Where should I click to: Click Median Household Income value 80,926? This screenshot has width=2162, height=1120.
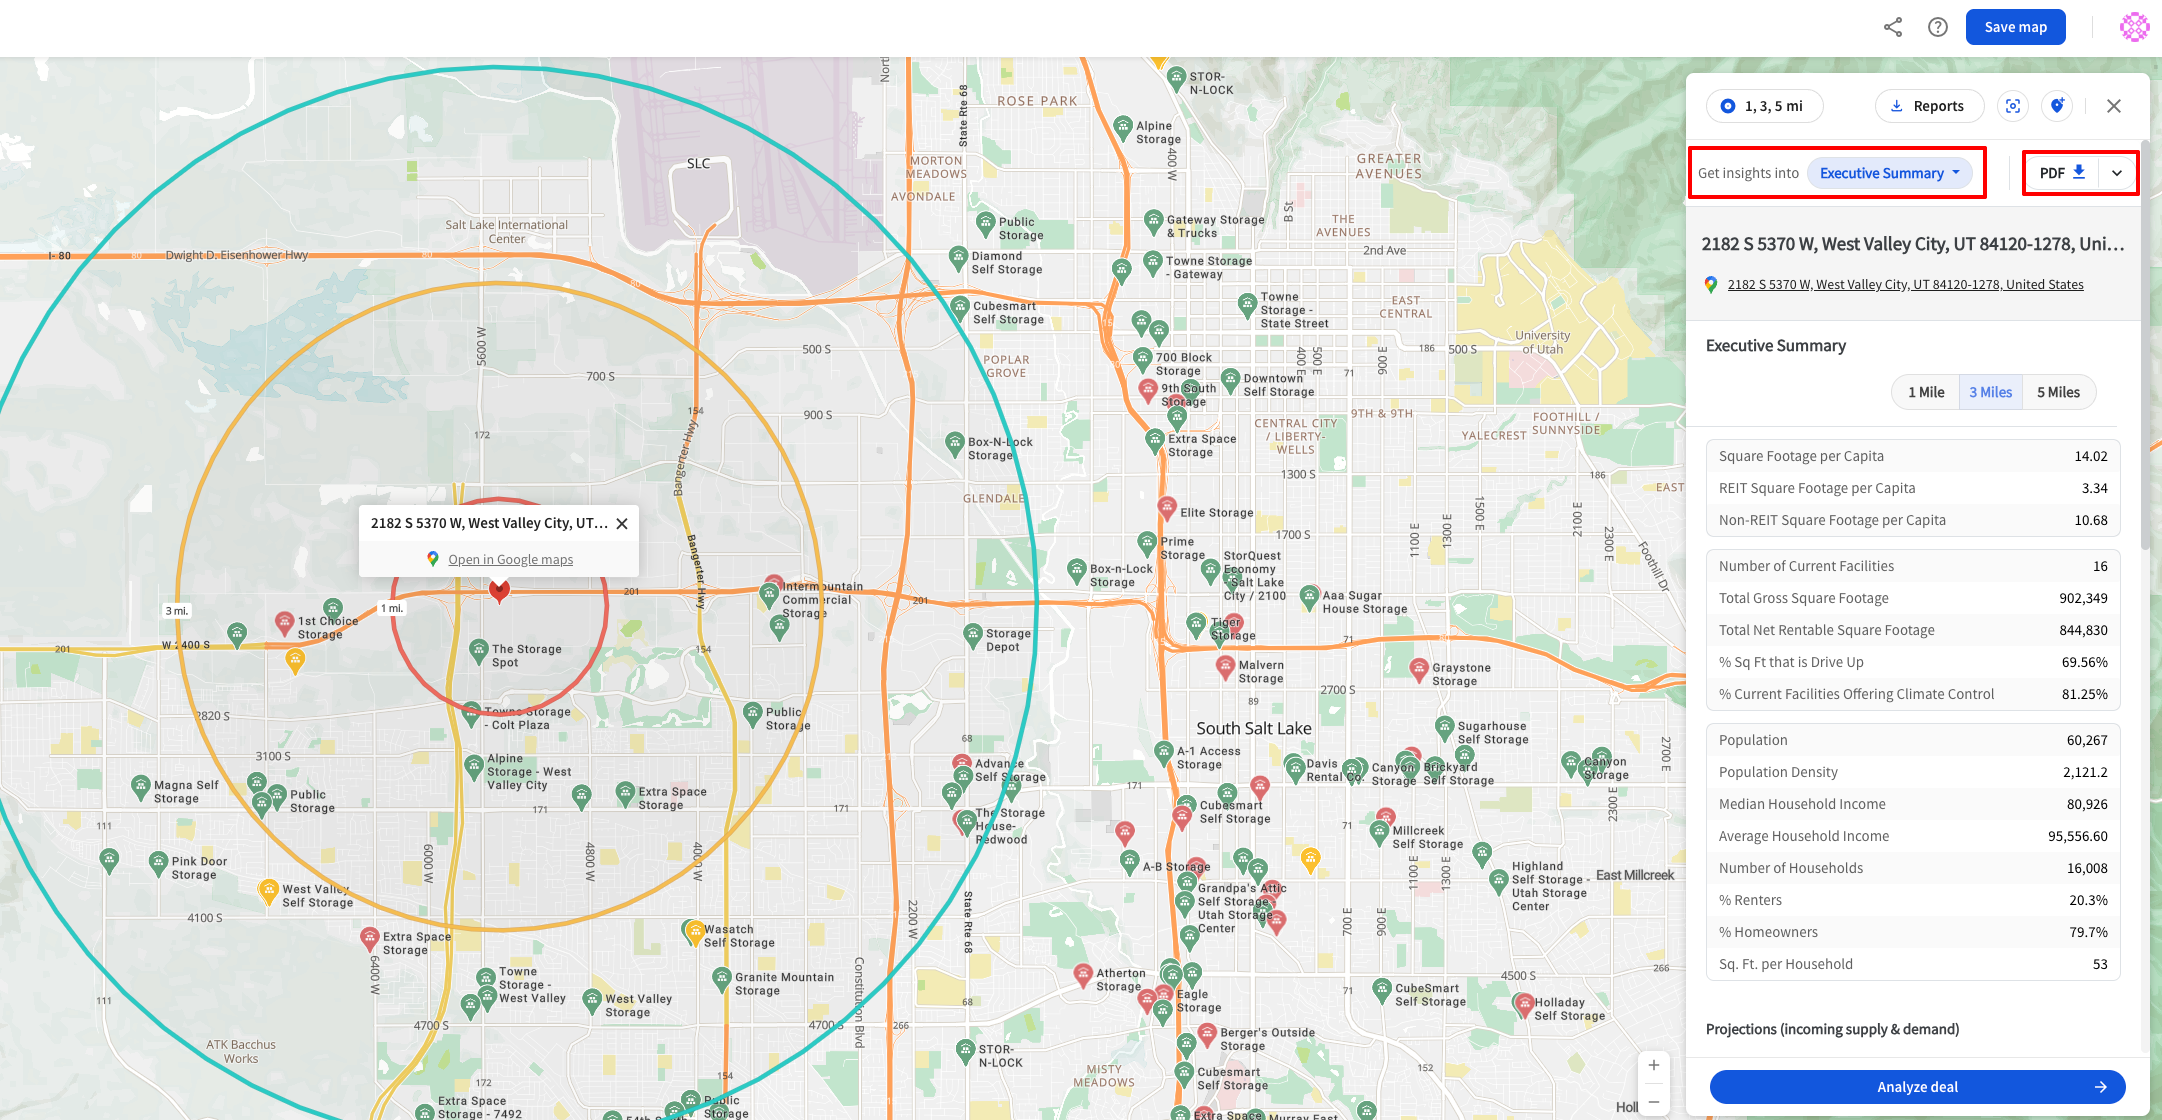tap(2087, 804)
